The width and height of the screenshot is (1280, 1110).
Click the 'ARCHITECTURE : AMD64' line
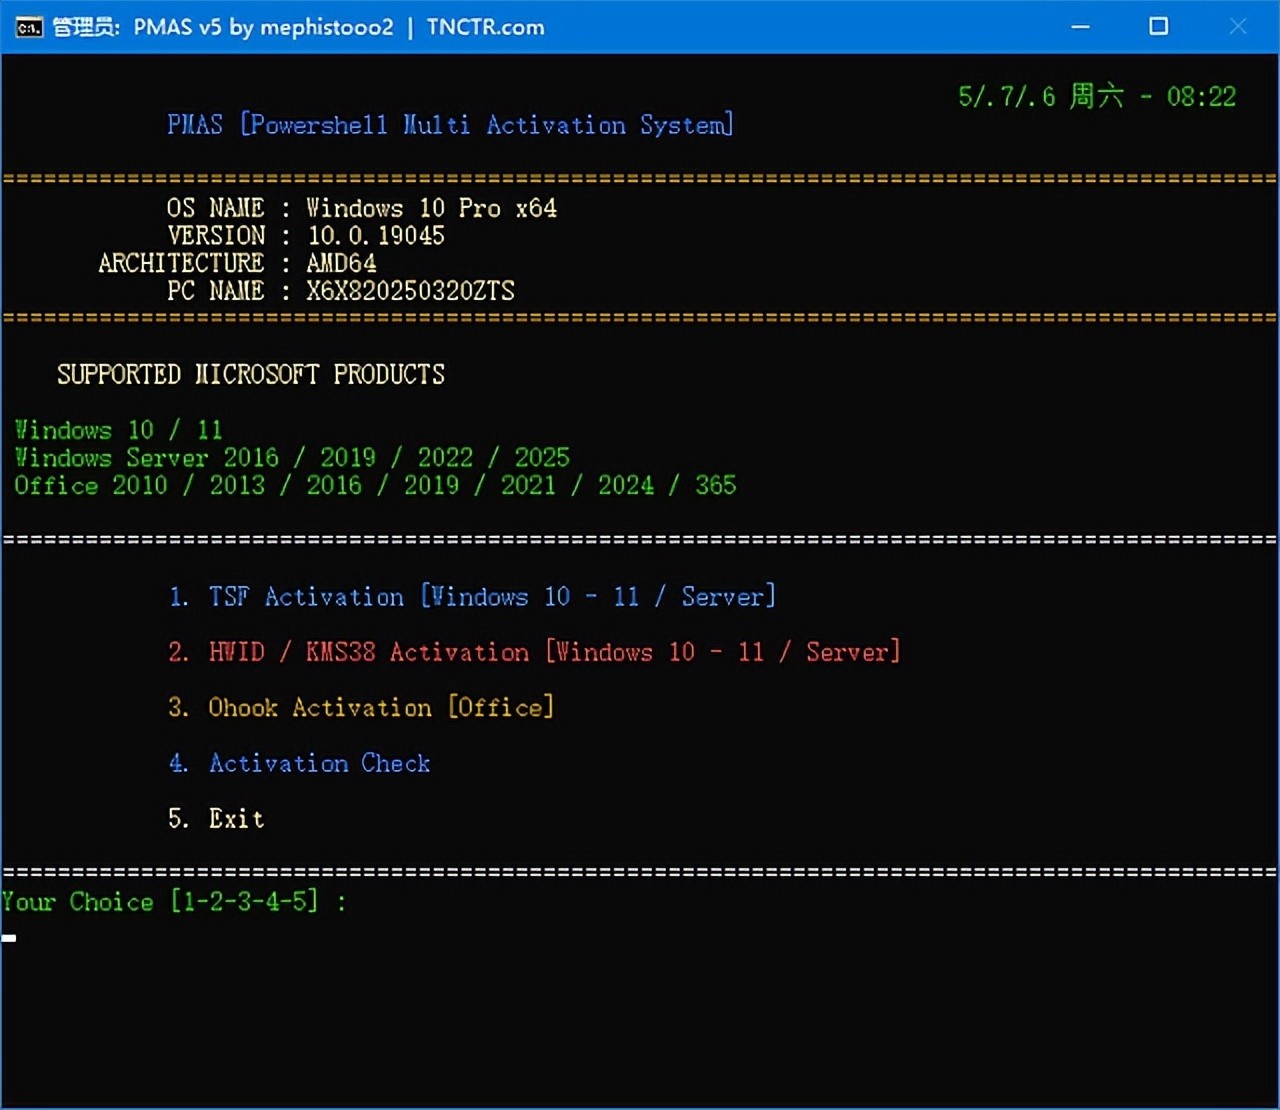click(237, 263)
